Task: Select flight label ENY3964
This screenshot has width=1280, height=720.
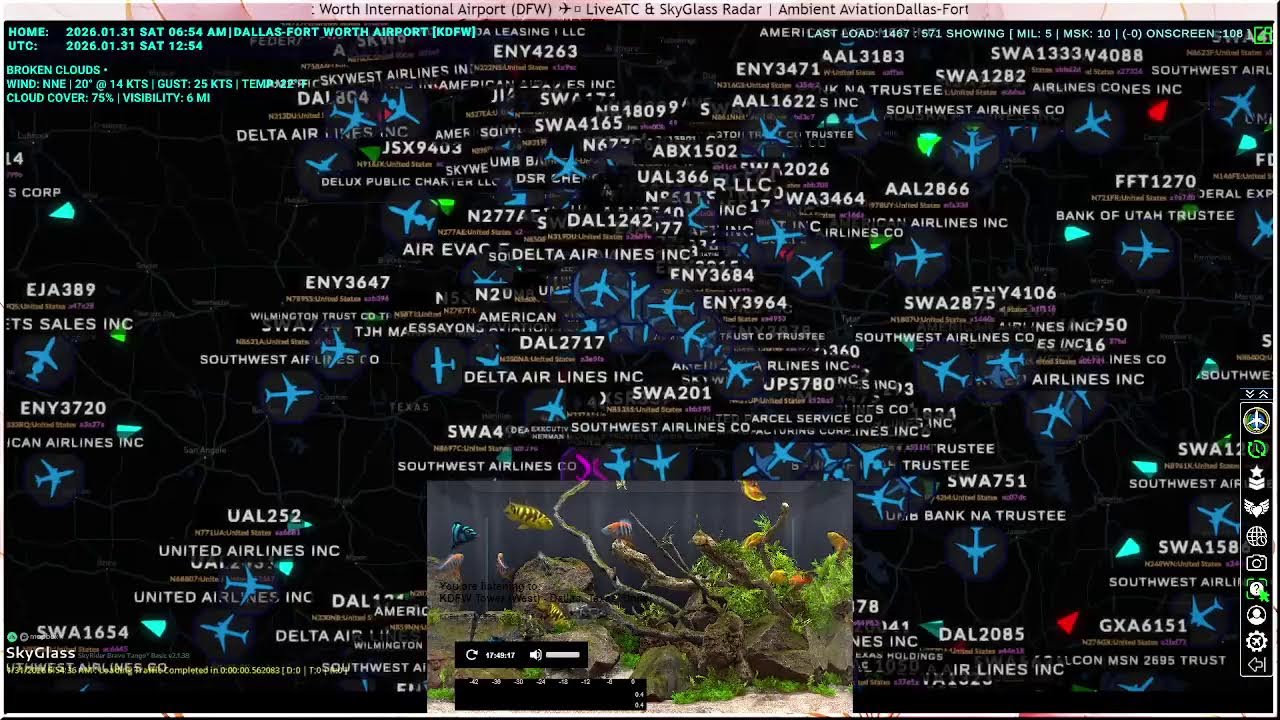Action: tap(745, 303)
